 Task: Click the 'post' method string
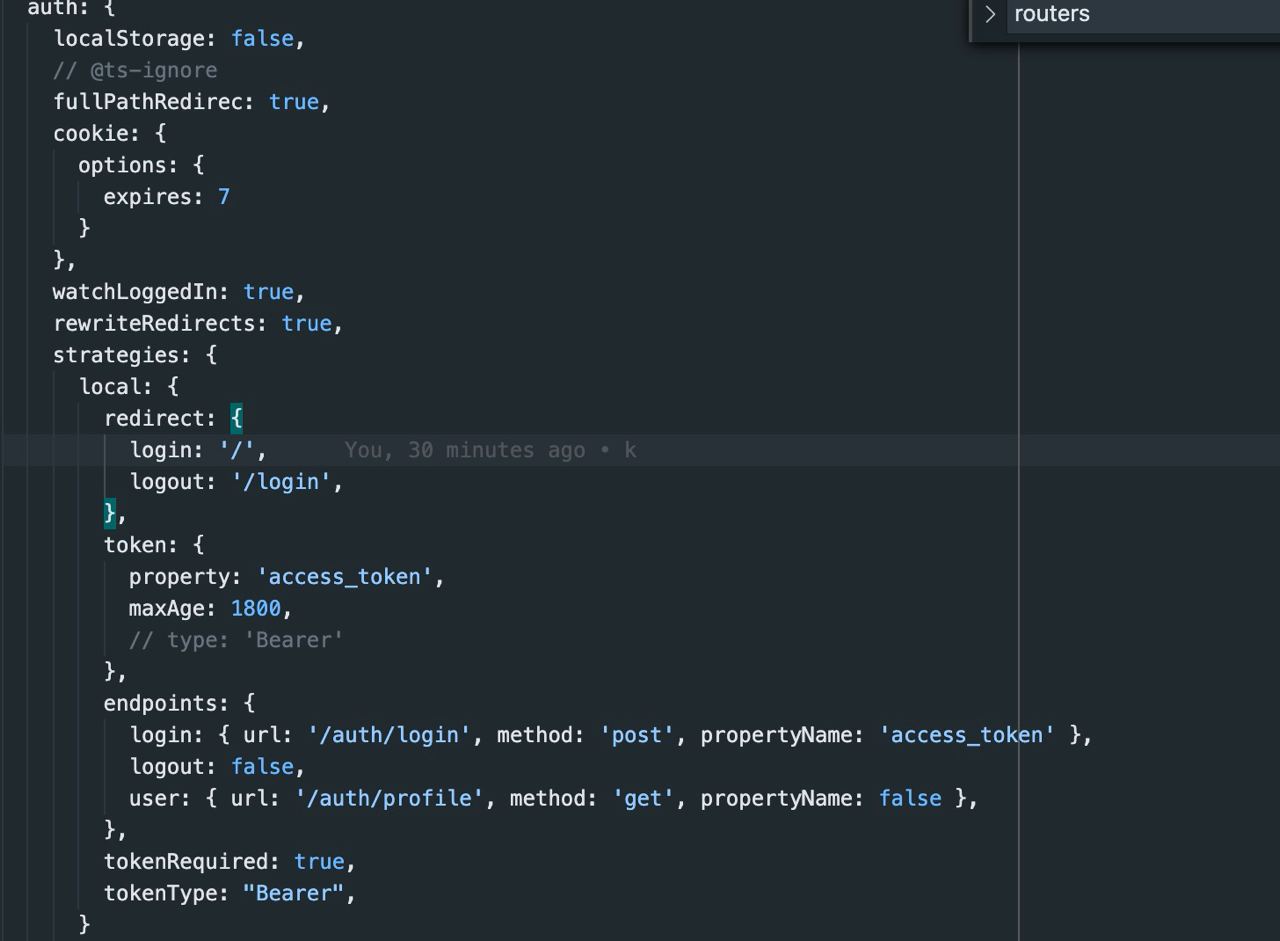(x=637, y=735)
